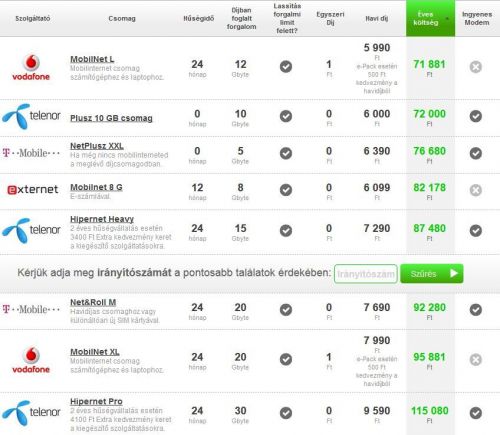Sort by the Csomag column header
The image size is (500, 435).
coord(122,18)
